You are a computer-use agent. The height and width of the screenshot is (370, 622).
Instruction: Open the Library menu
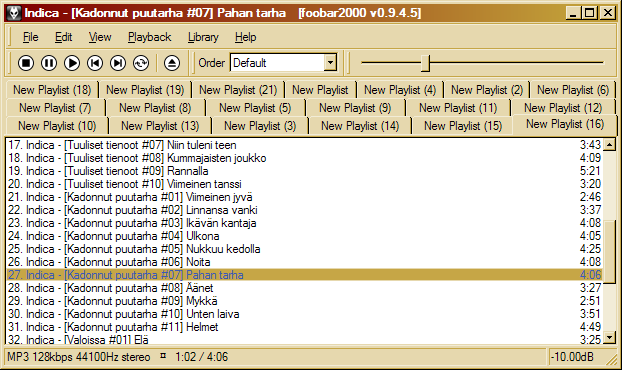[x=203, y=37]
